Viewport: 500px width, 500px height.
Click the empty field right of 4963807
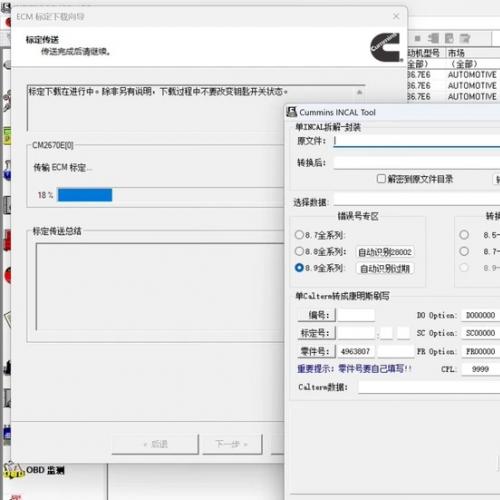point(396,351)
